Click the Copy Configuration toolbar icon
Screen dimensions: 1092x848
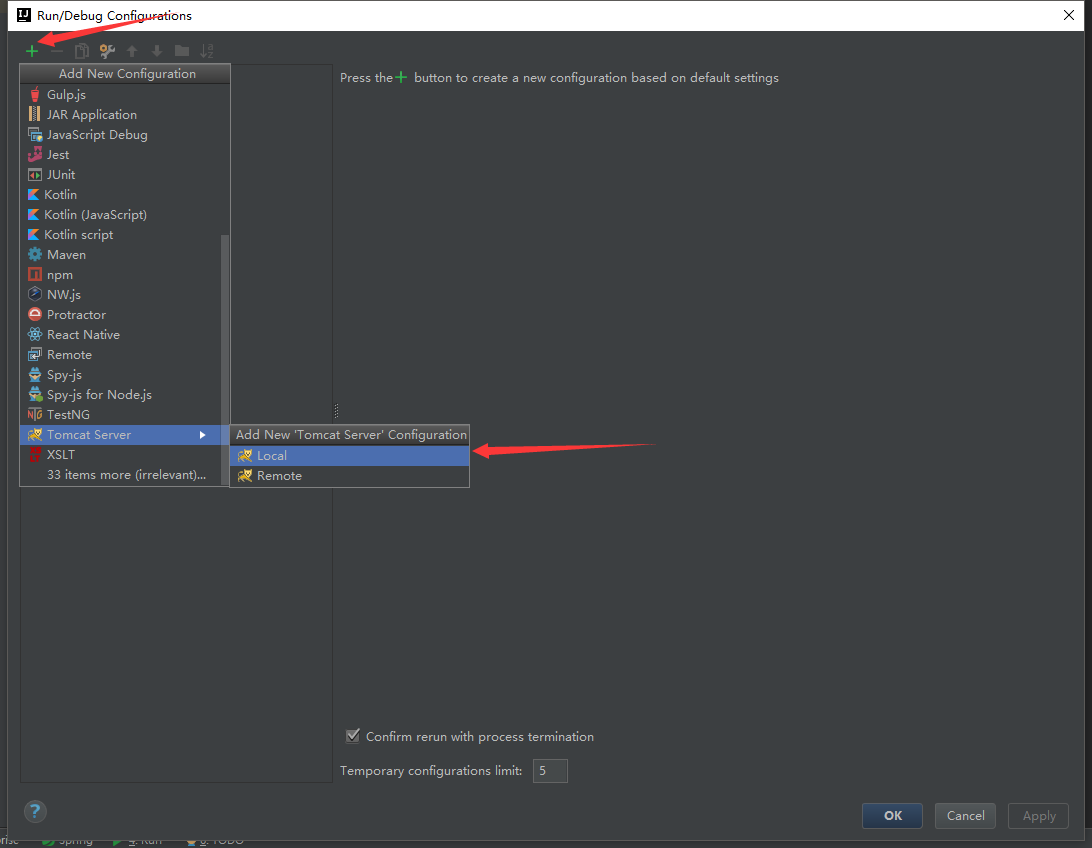click(x=82, y=51)
